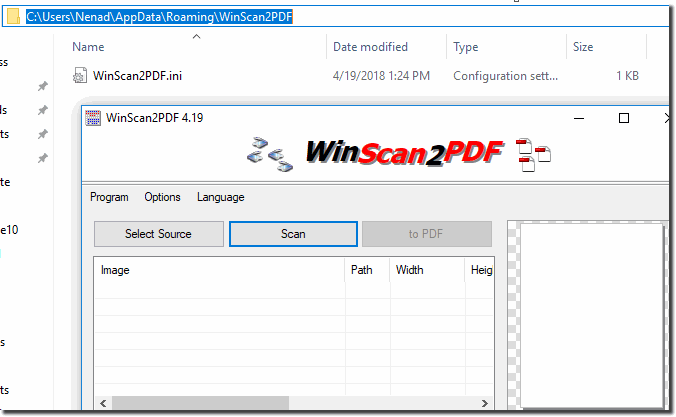Click the date 4/19/2018 1:24 PM

(x=381, y=76)
